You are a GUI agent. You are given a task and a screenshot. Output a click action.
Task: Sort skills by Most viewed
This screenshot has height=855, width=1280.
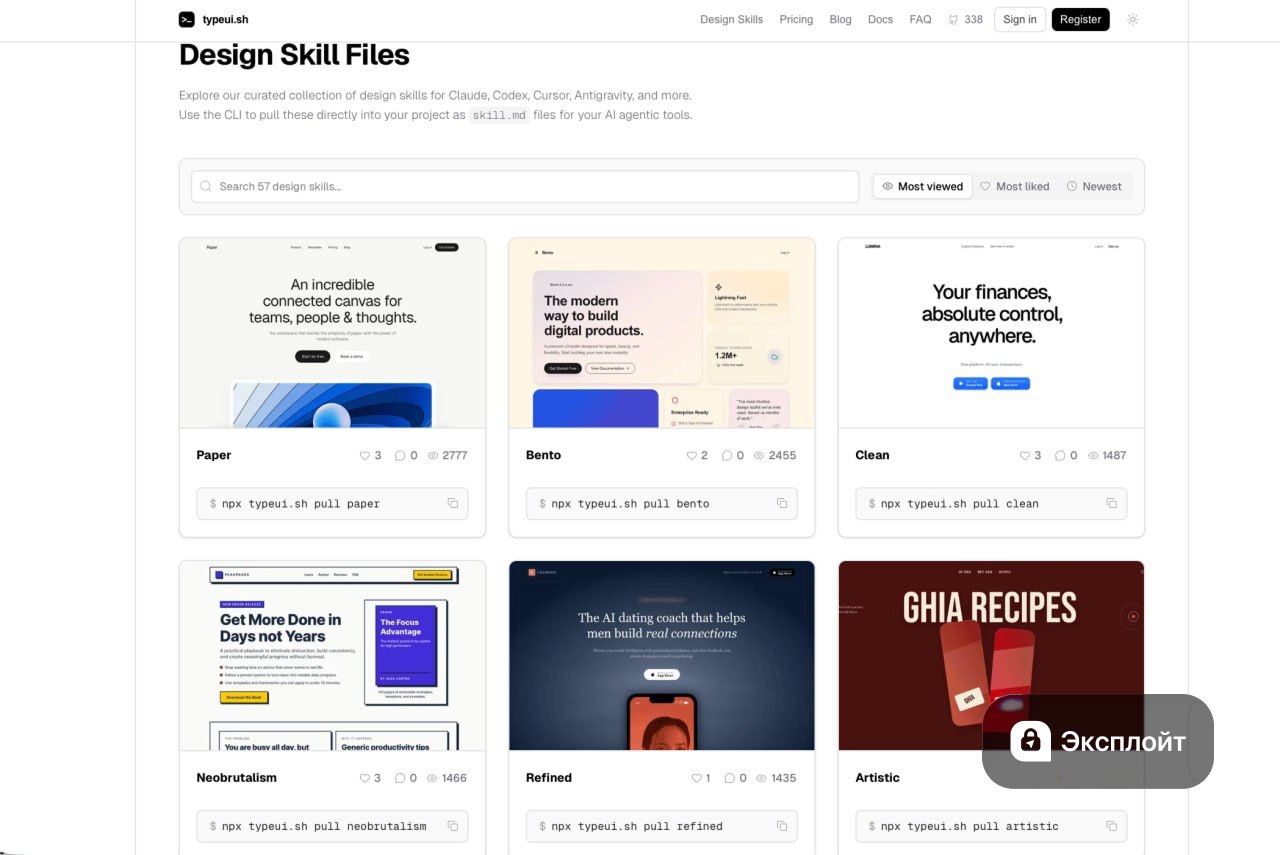[x=922, y=186]
